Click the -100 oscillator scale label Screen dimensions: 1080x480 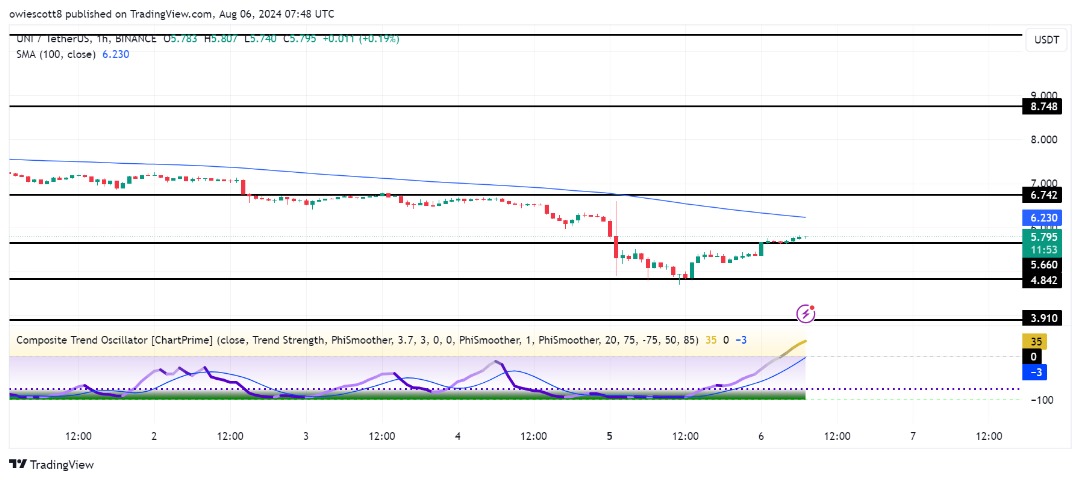pos(1041,400)
